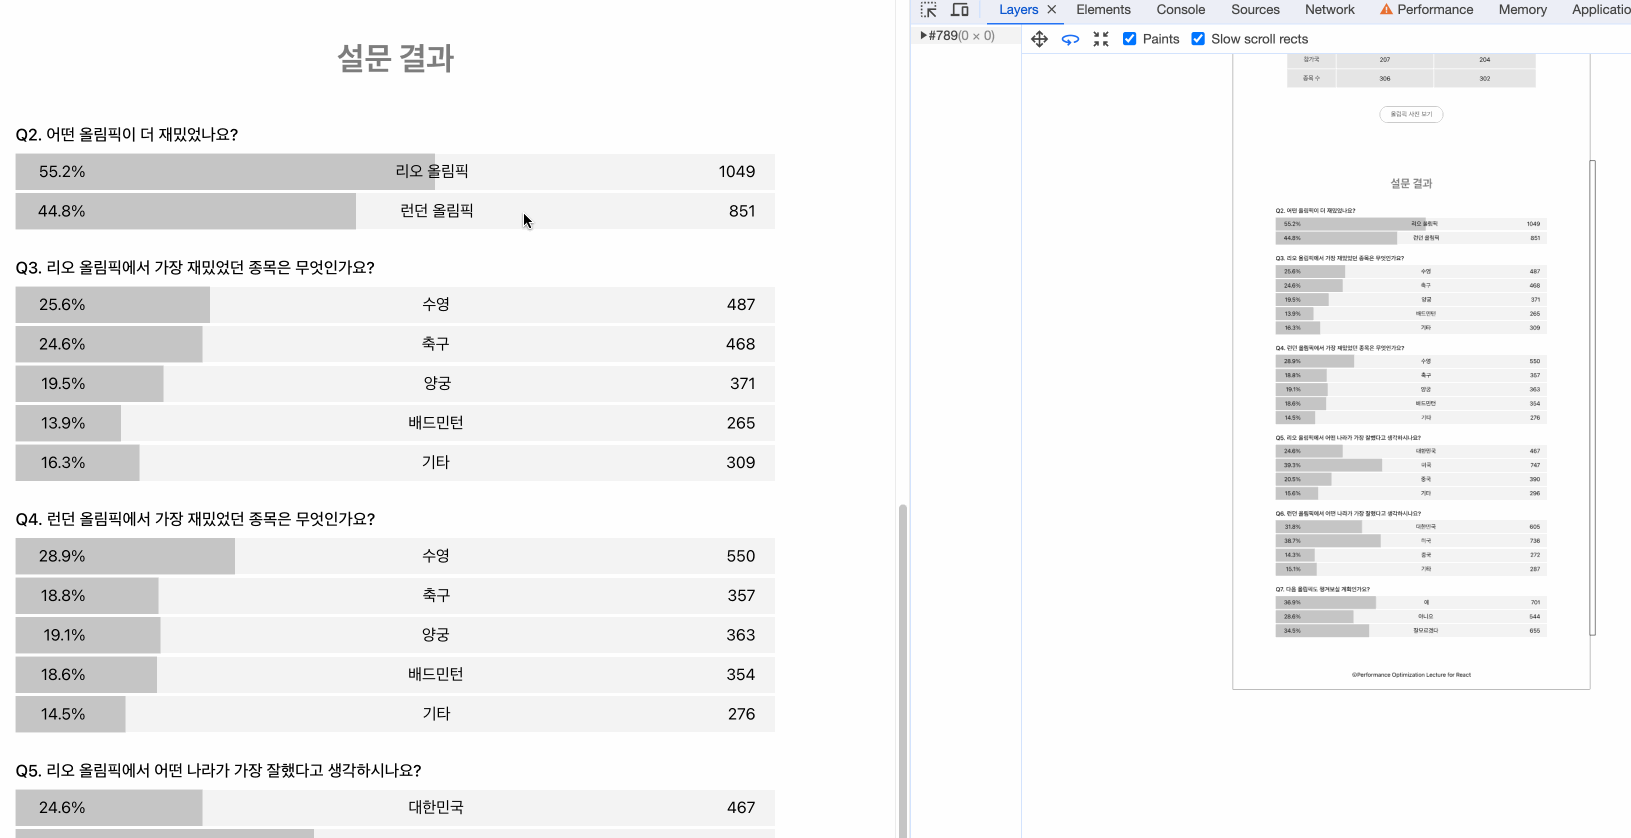This screenshot has height=838, width=1631.
Task: Click the Q3 수영 bar with 487
Action: pos(395,305)
